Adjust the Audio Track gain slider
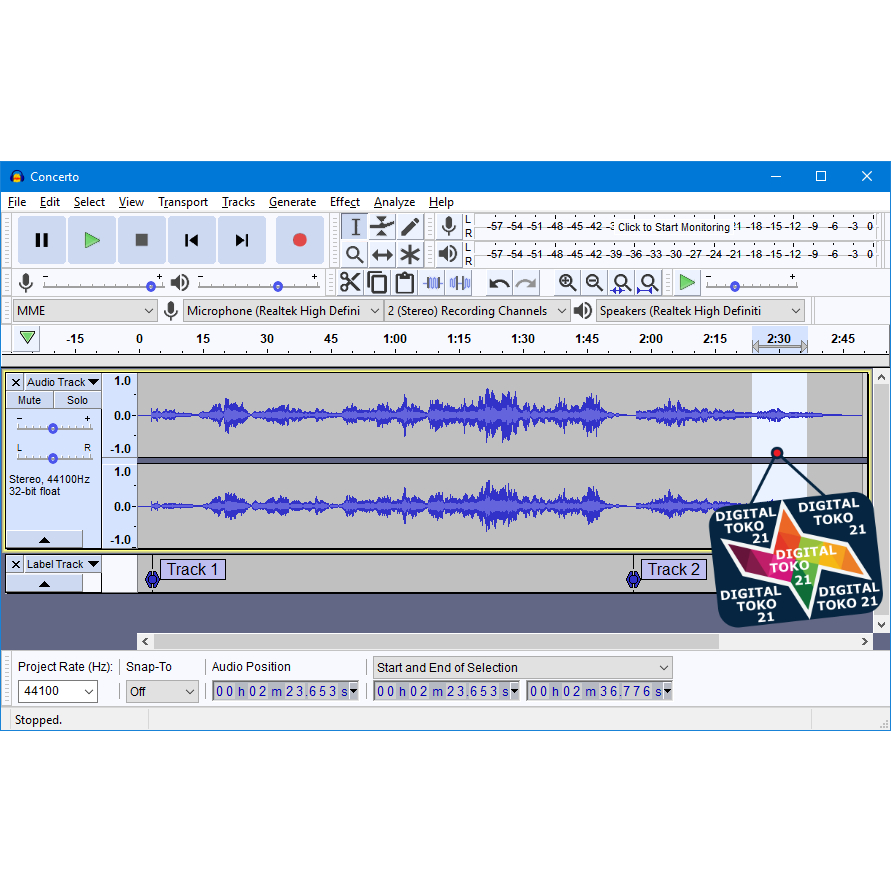891x891 pixels. [52, 427]
